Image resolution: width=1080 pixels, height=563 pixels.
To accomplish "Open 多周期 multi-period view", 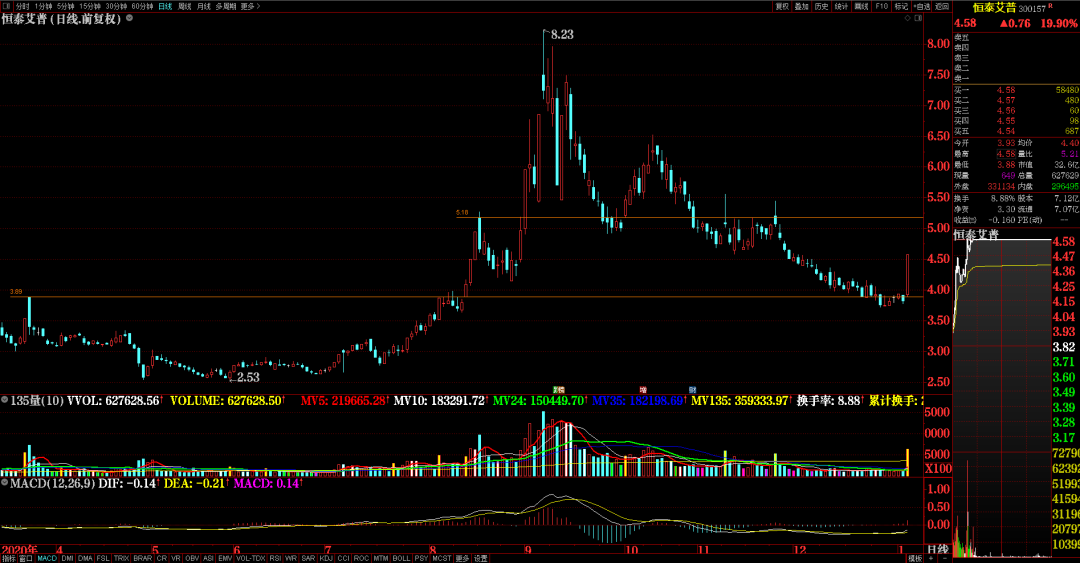I will tap(226, 6).
